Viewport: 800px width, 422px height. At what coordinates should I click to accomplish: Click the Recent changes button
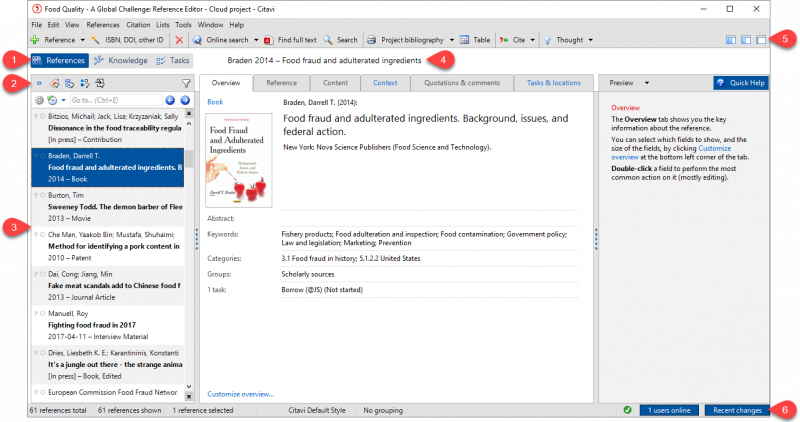(x=737, y=410)
